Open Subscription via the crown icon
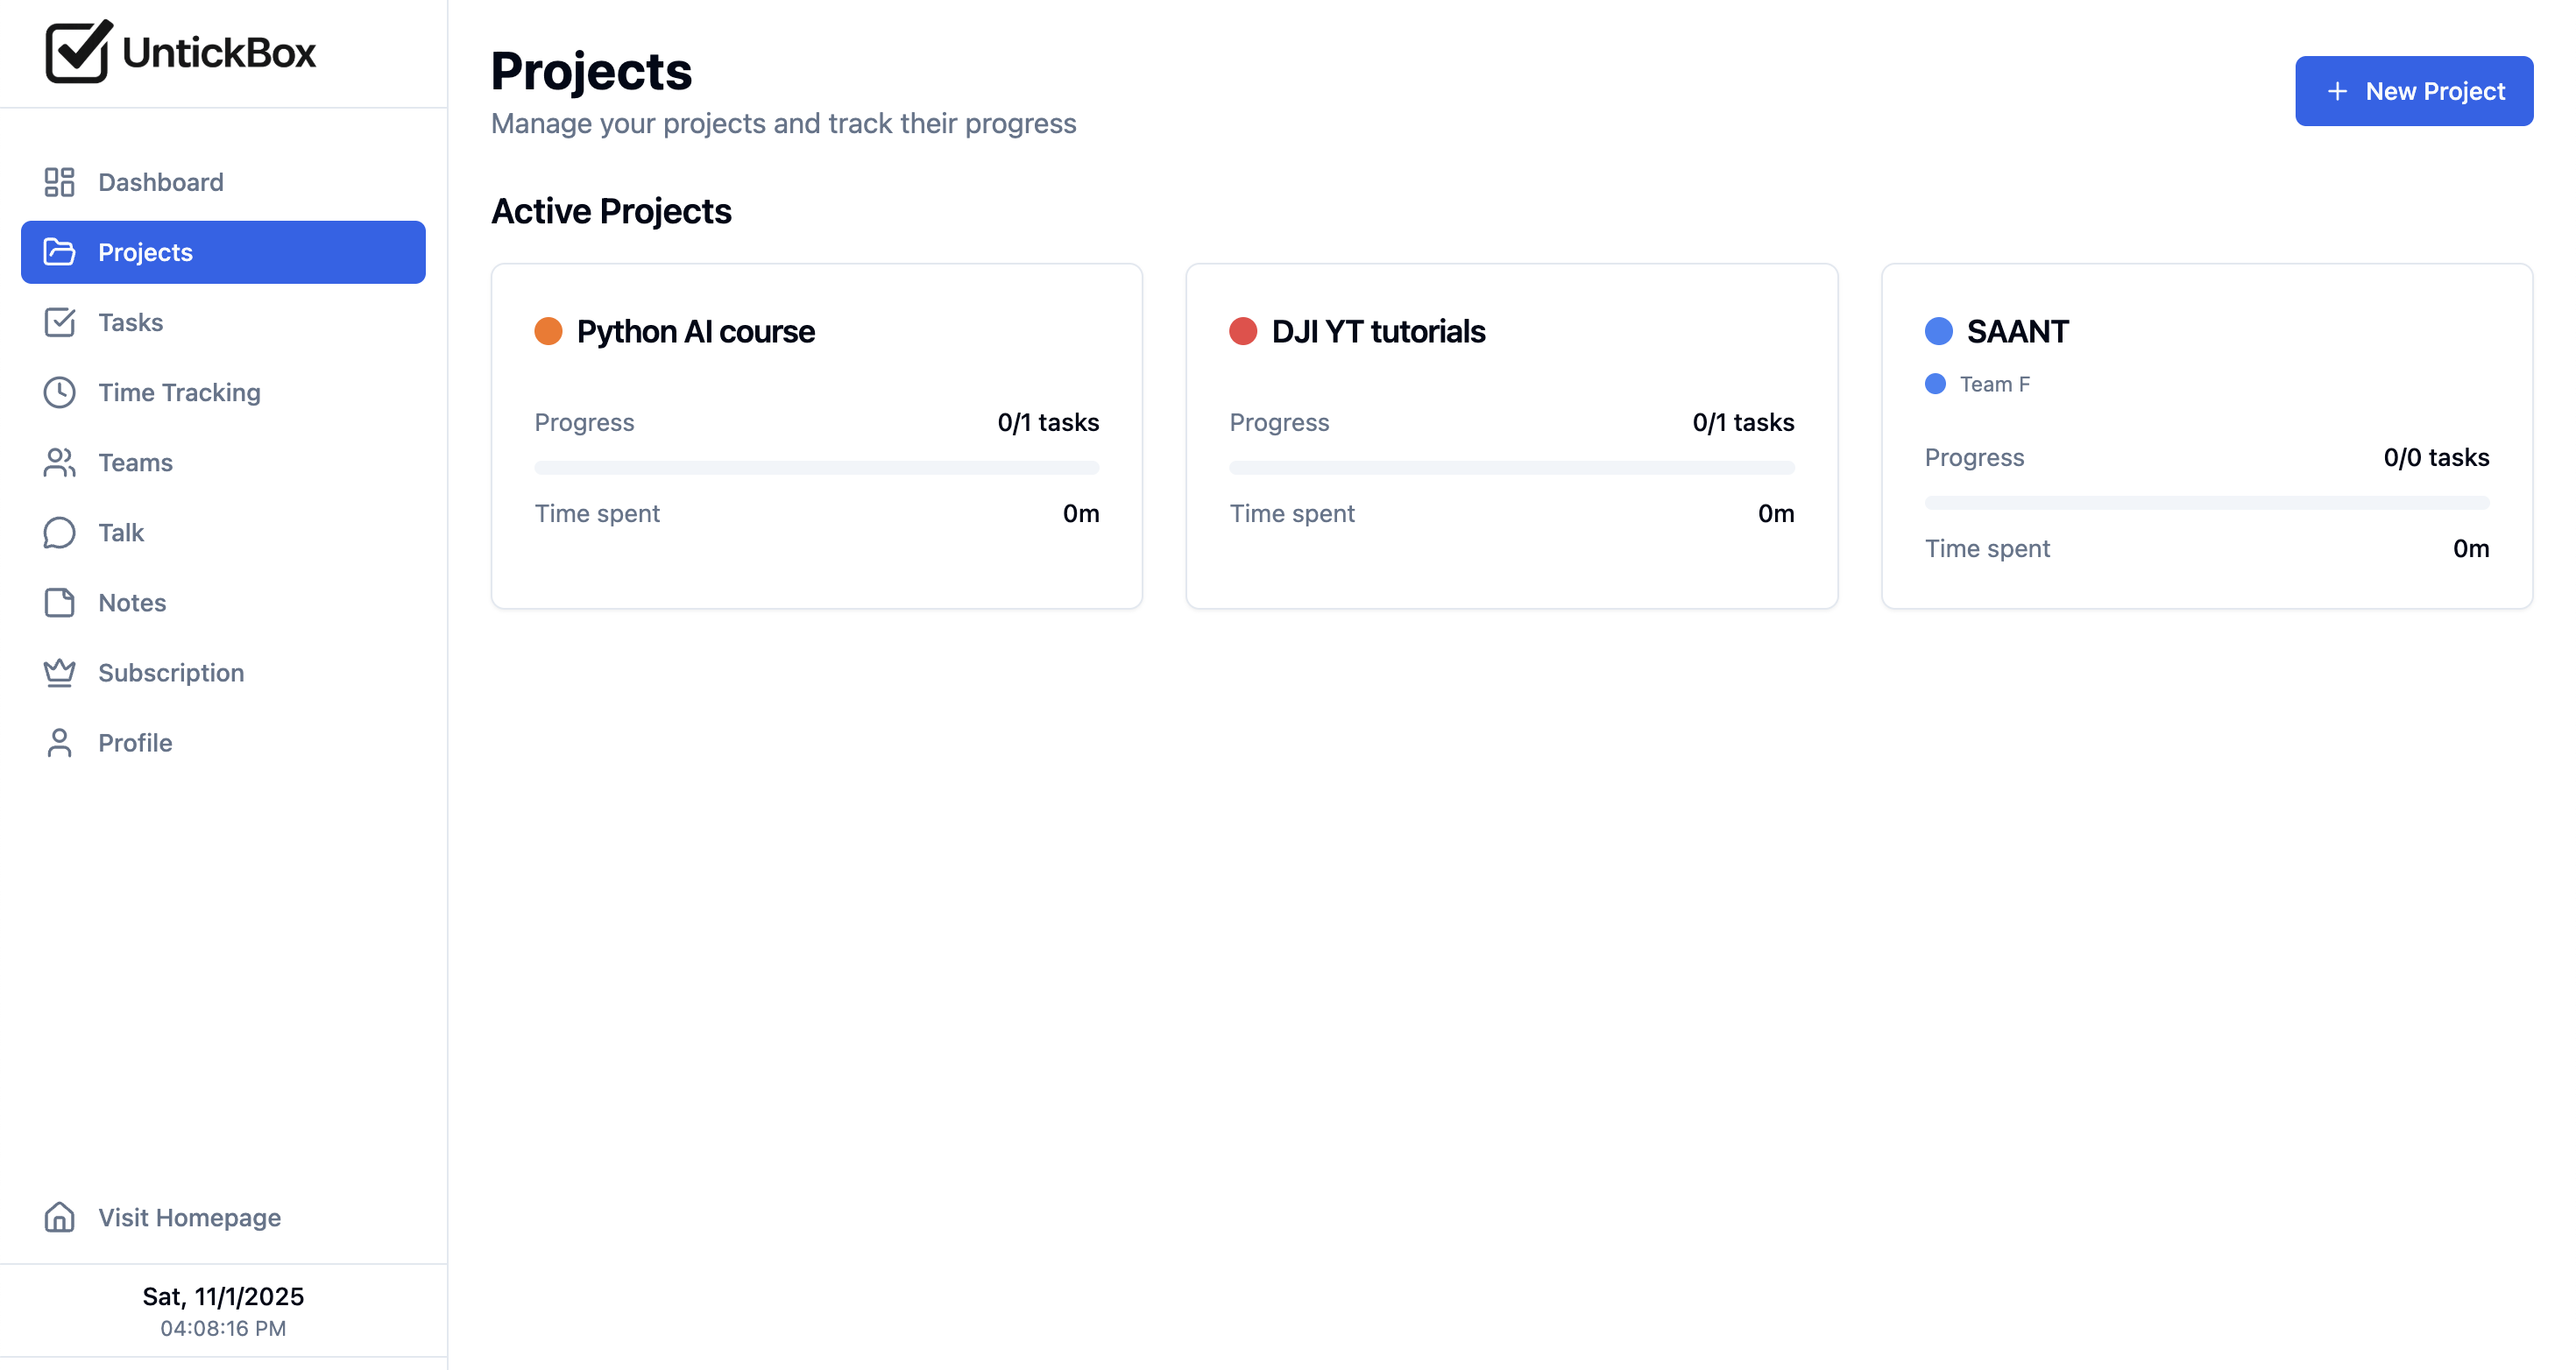The image size is (2576, 1370). click(59, 672)
